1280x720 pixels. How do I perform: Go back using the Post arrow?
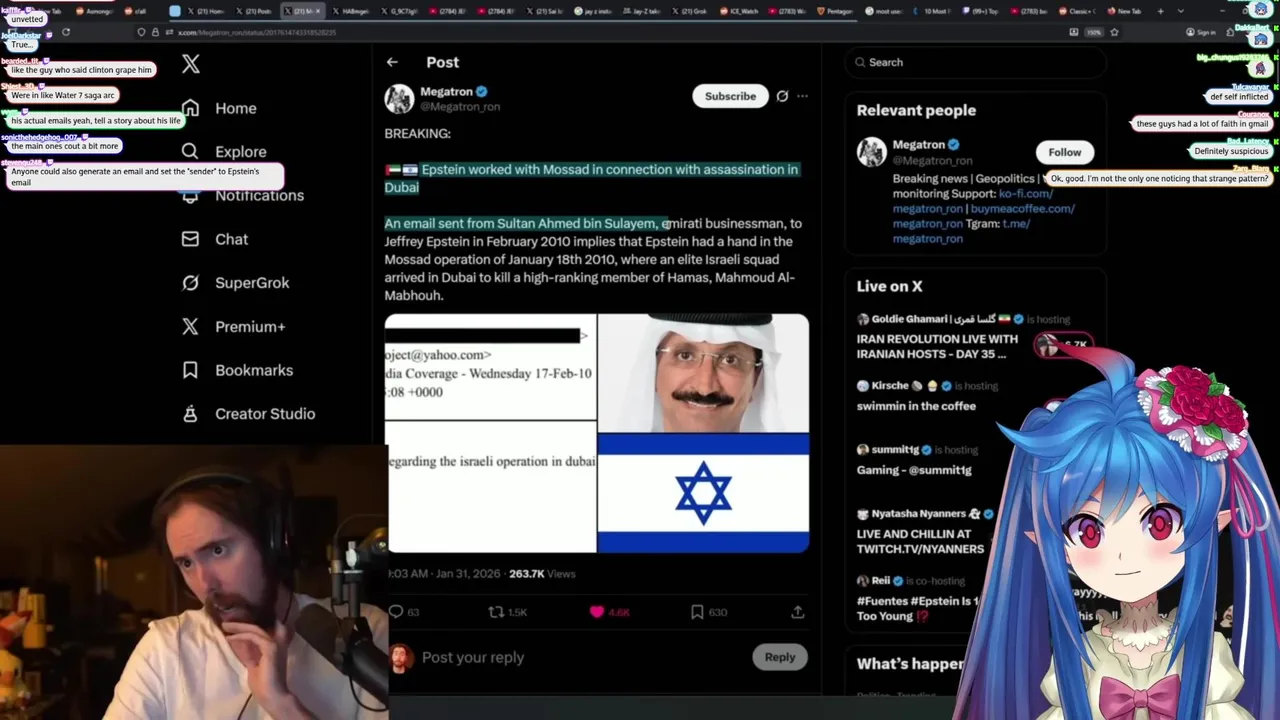392,62
